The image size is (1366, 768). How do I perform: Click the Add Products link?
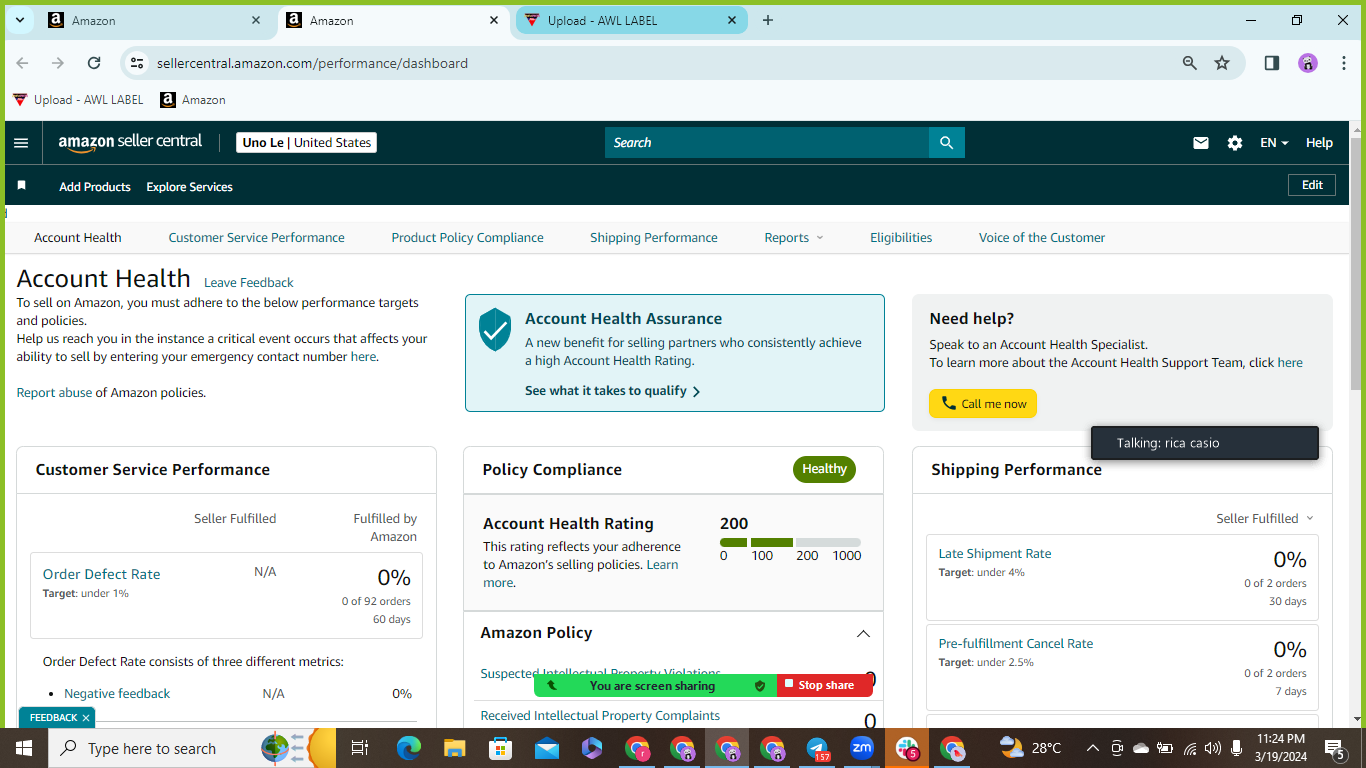pyautogui.click(x=95, y=187)
